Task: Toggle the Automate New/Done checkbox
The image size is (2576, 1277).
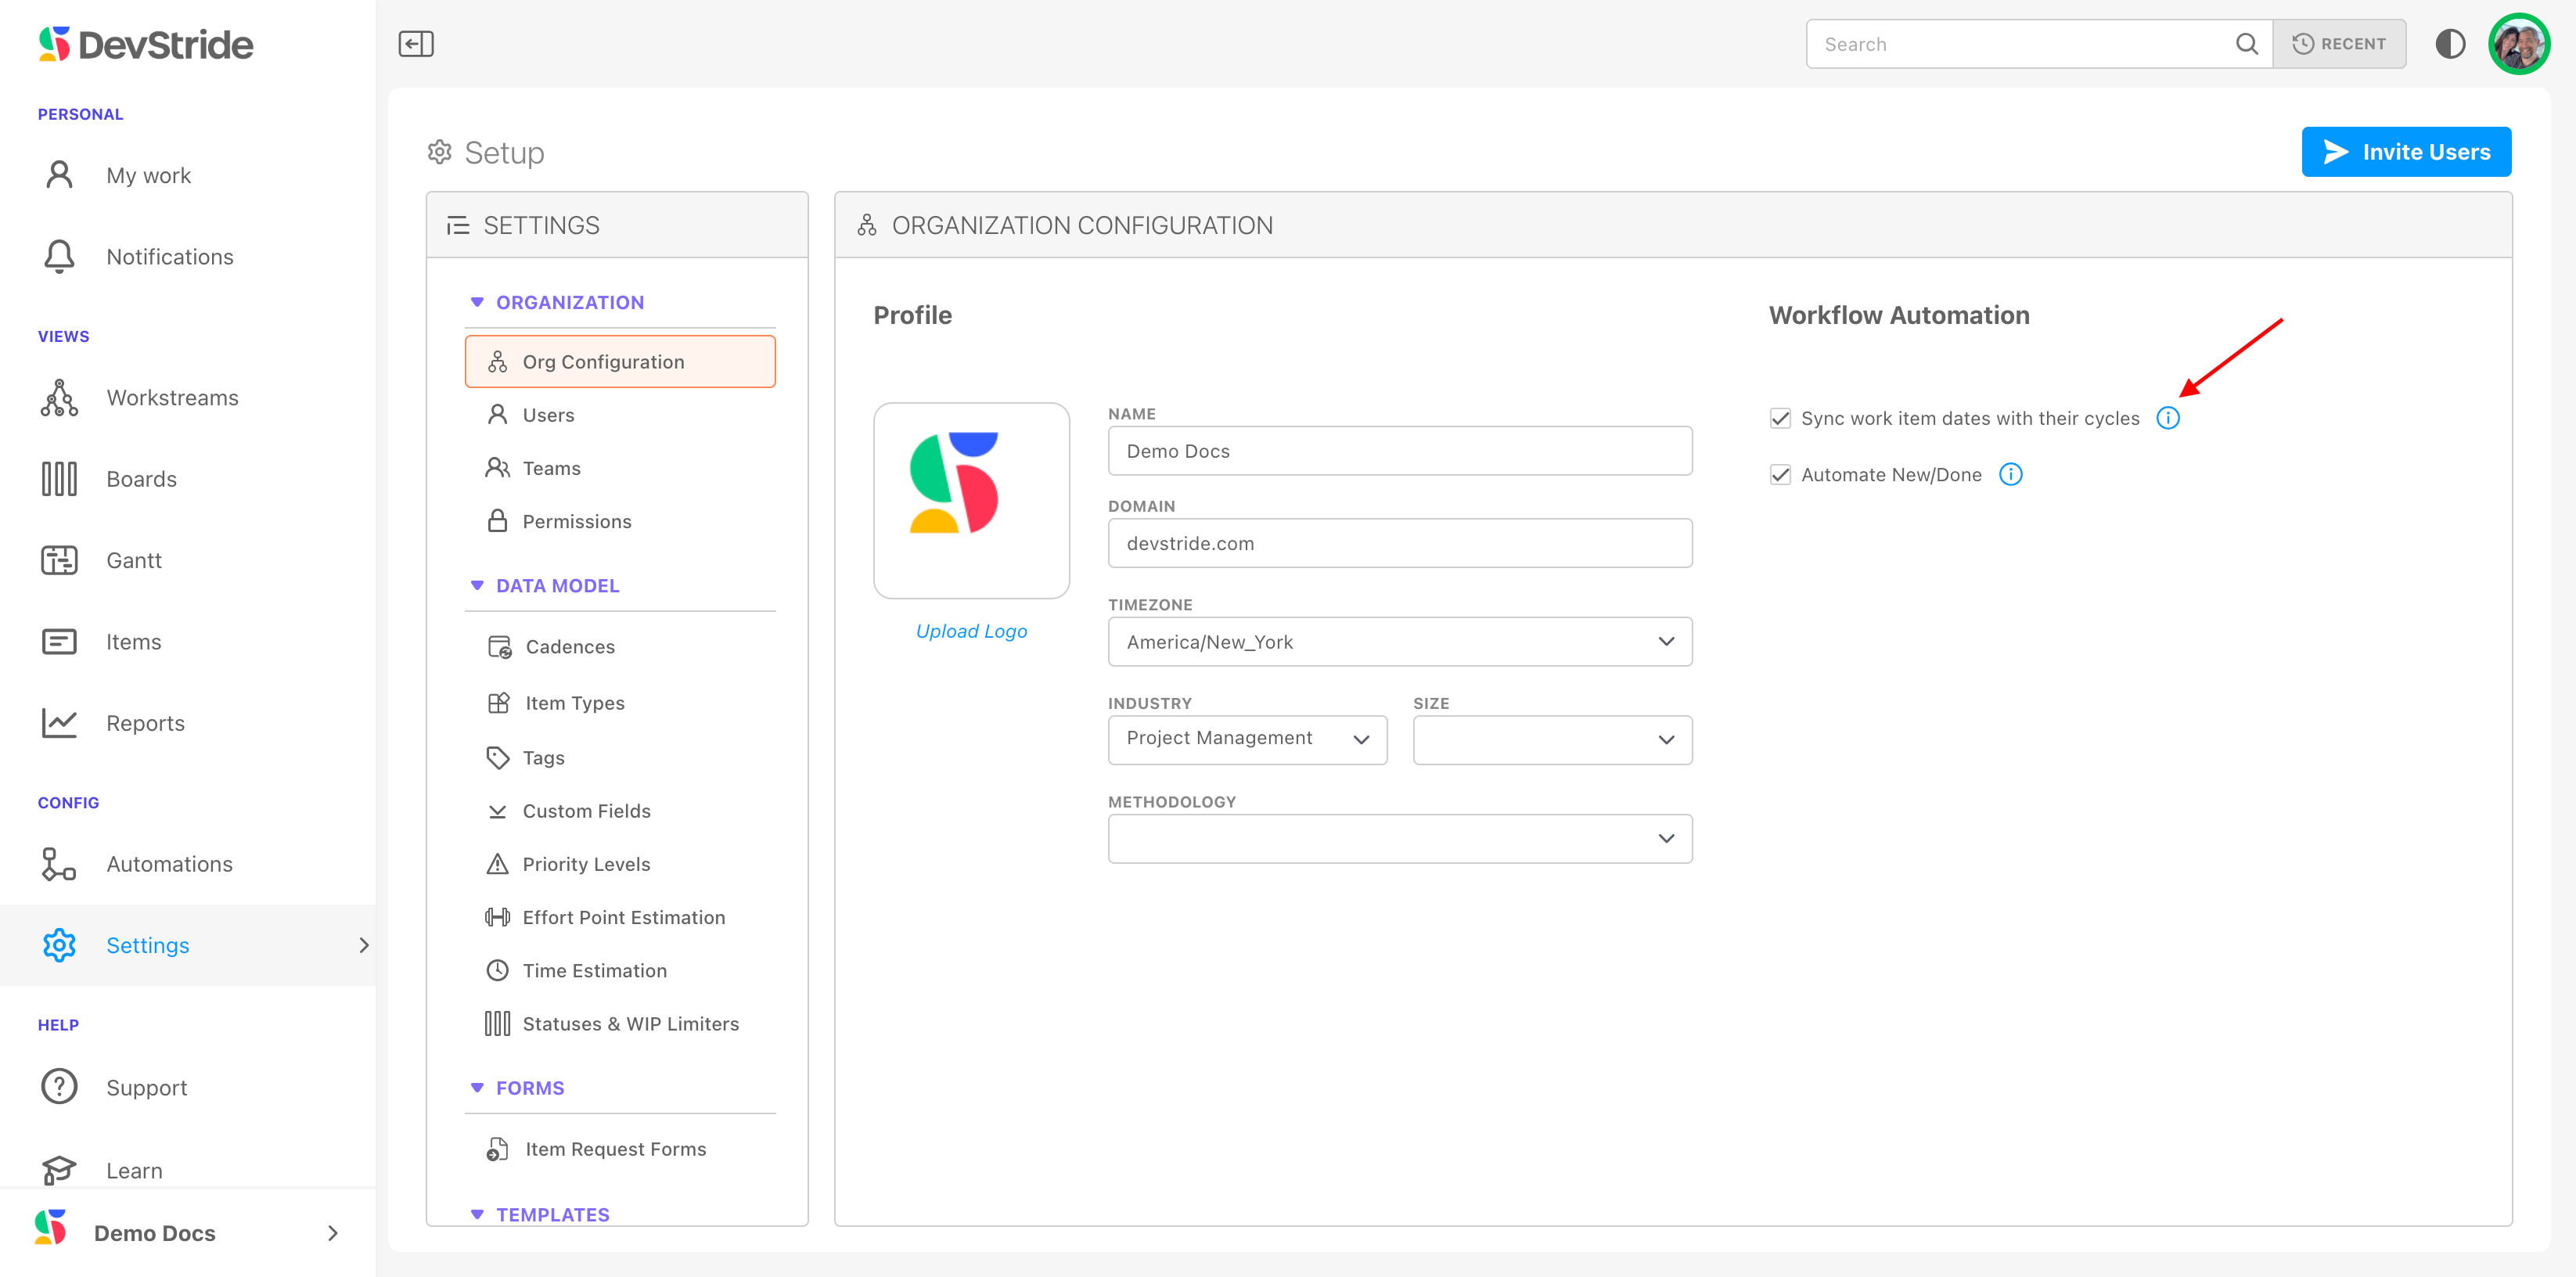Action: click(x=1780, y=474)
